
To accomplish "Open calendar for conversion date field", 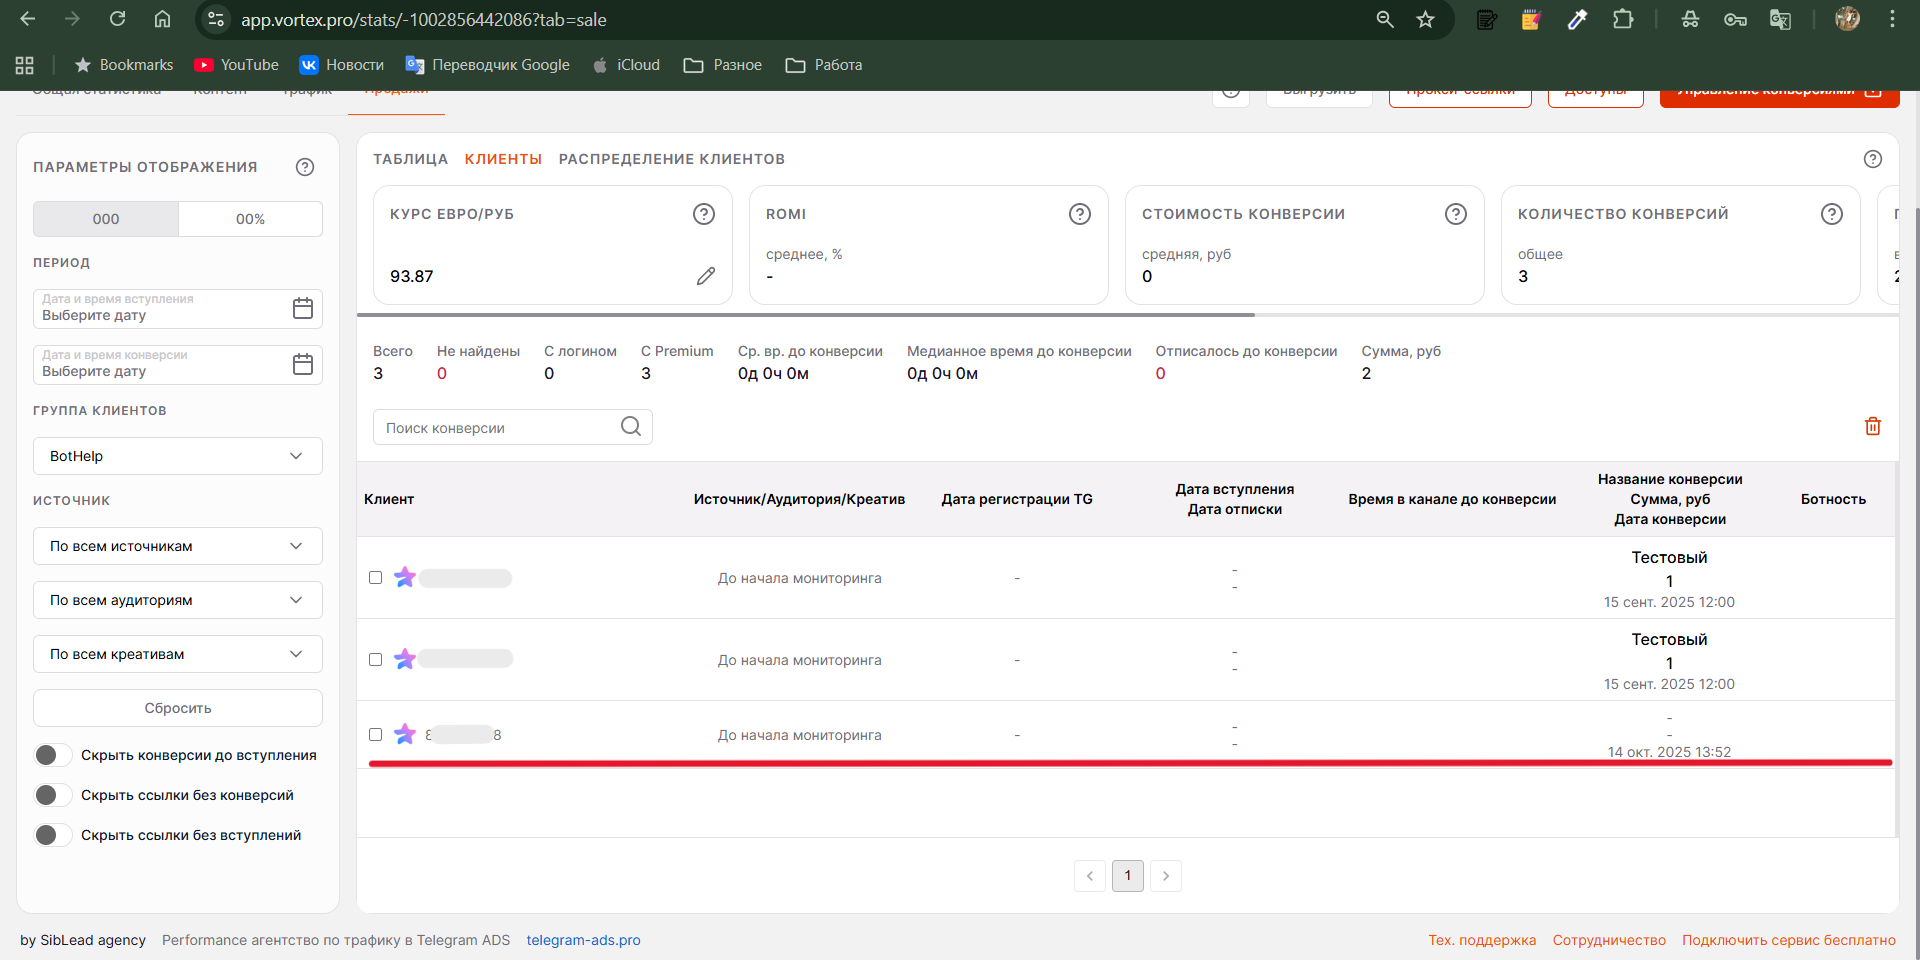I will [x=302, y=364].
